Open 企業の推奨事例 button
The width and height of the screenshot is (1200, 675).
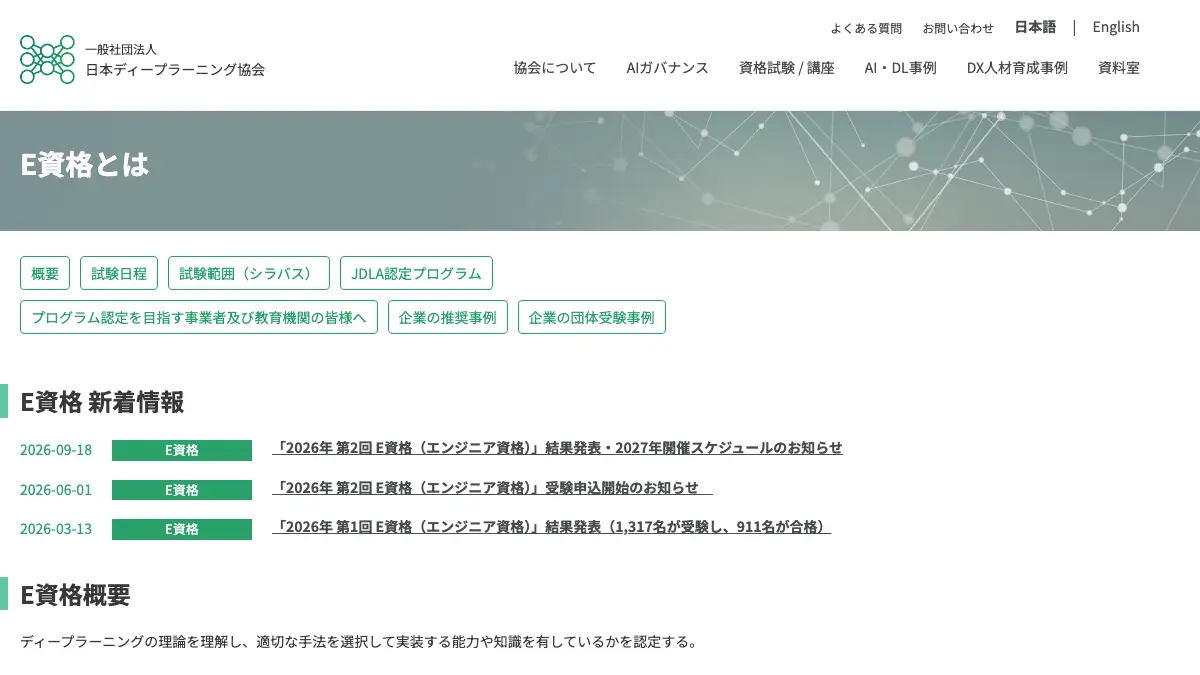coord(448,317)
